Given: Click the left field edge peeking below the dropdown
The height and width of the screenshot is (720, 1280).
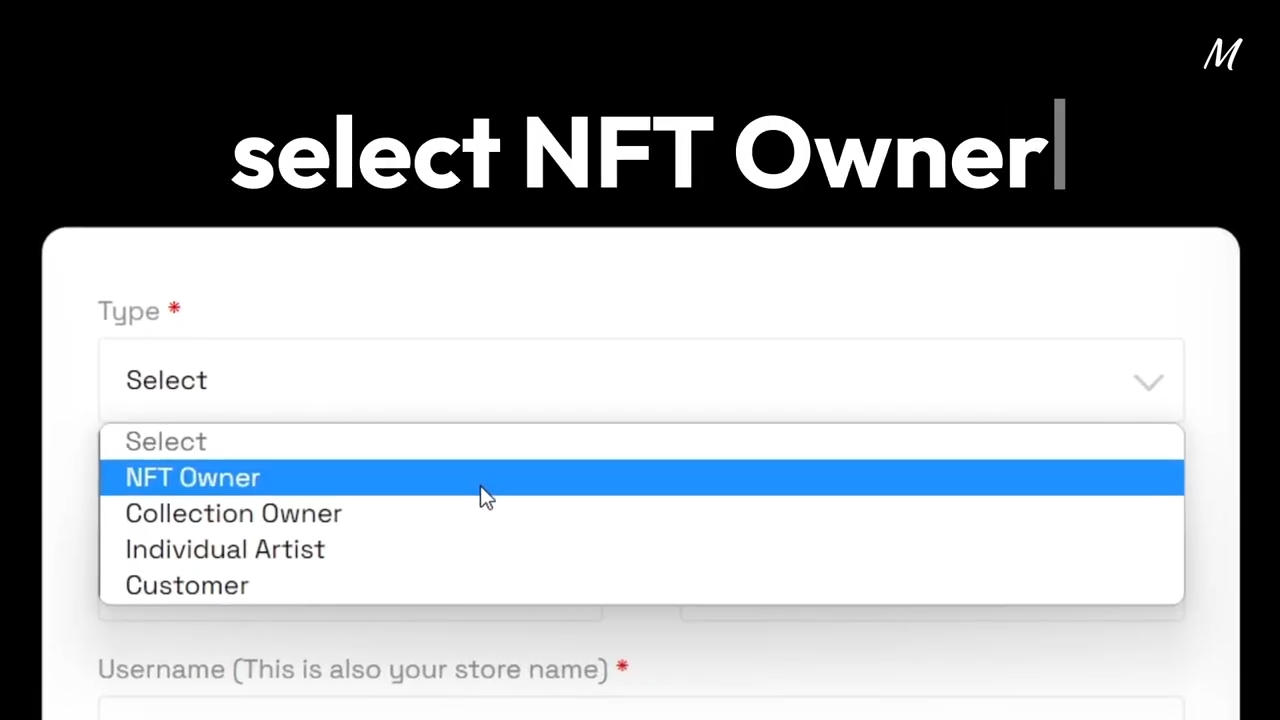Looking at the screenshot, I should (x=350, y=612).
